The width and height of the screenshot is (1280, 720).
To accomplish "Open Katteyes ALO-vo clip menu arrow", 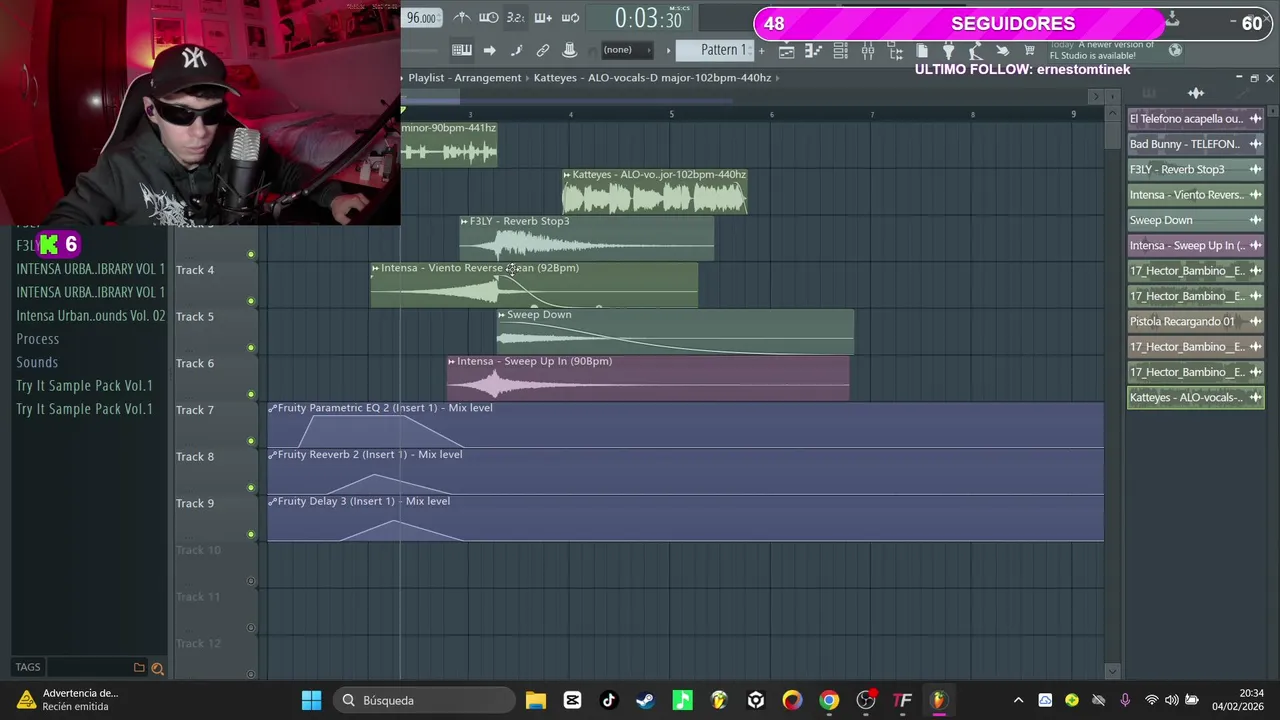I will 567,175.
